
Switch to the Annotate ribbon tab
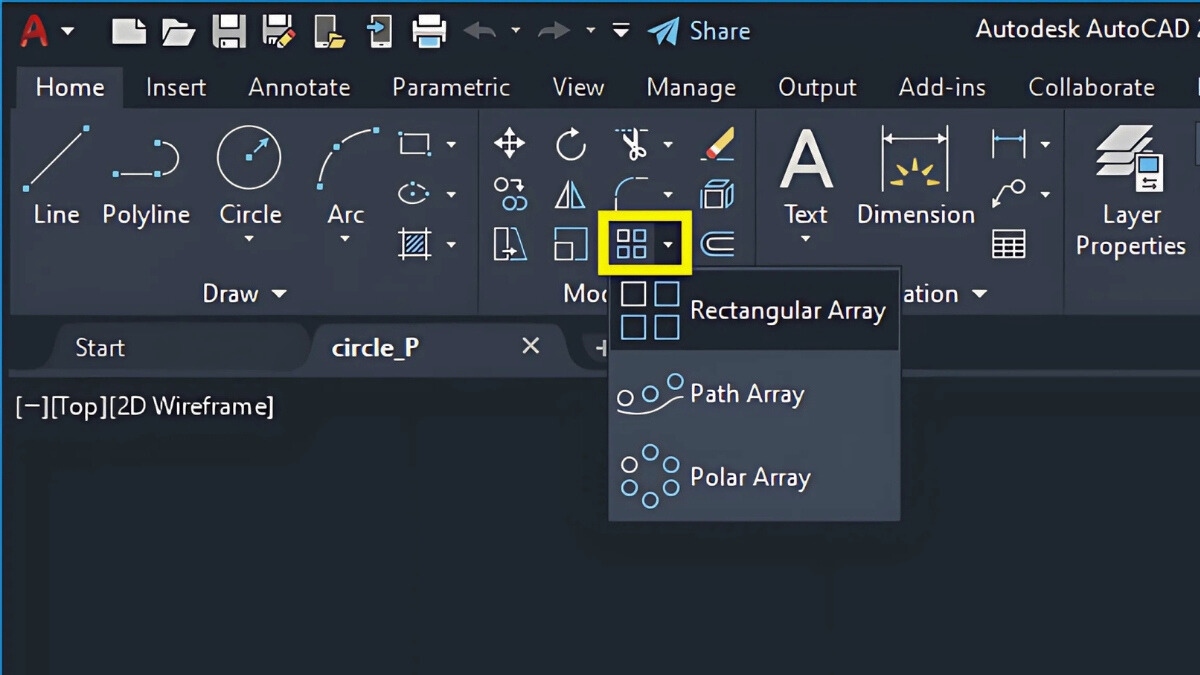coord(299,88)
